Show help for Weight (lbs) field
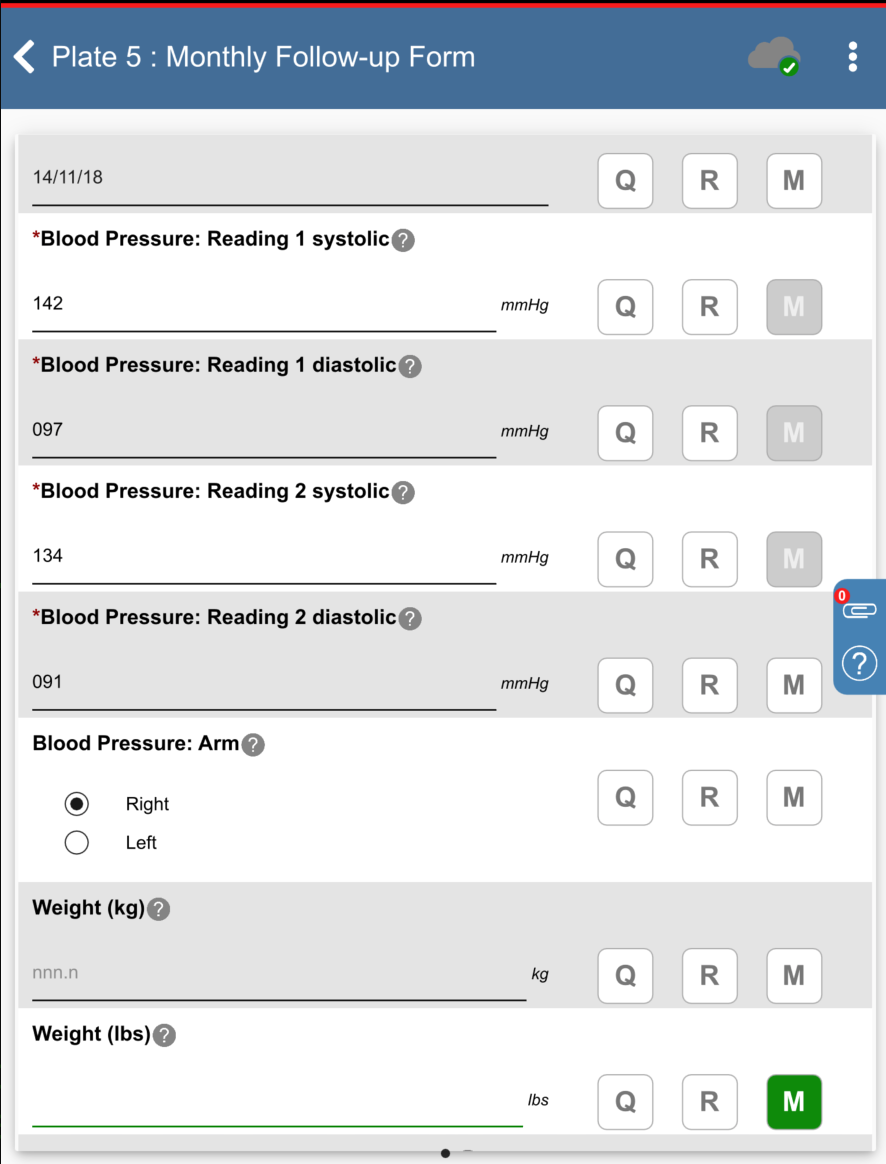The height and width of the screenshot is (1164, 886). [164, 1035]
